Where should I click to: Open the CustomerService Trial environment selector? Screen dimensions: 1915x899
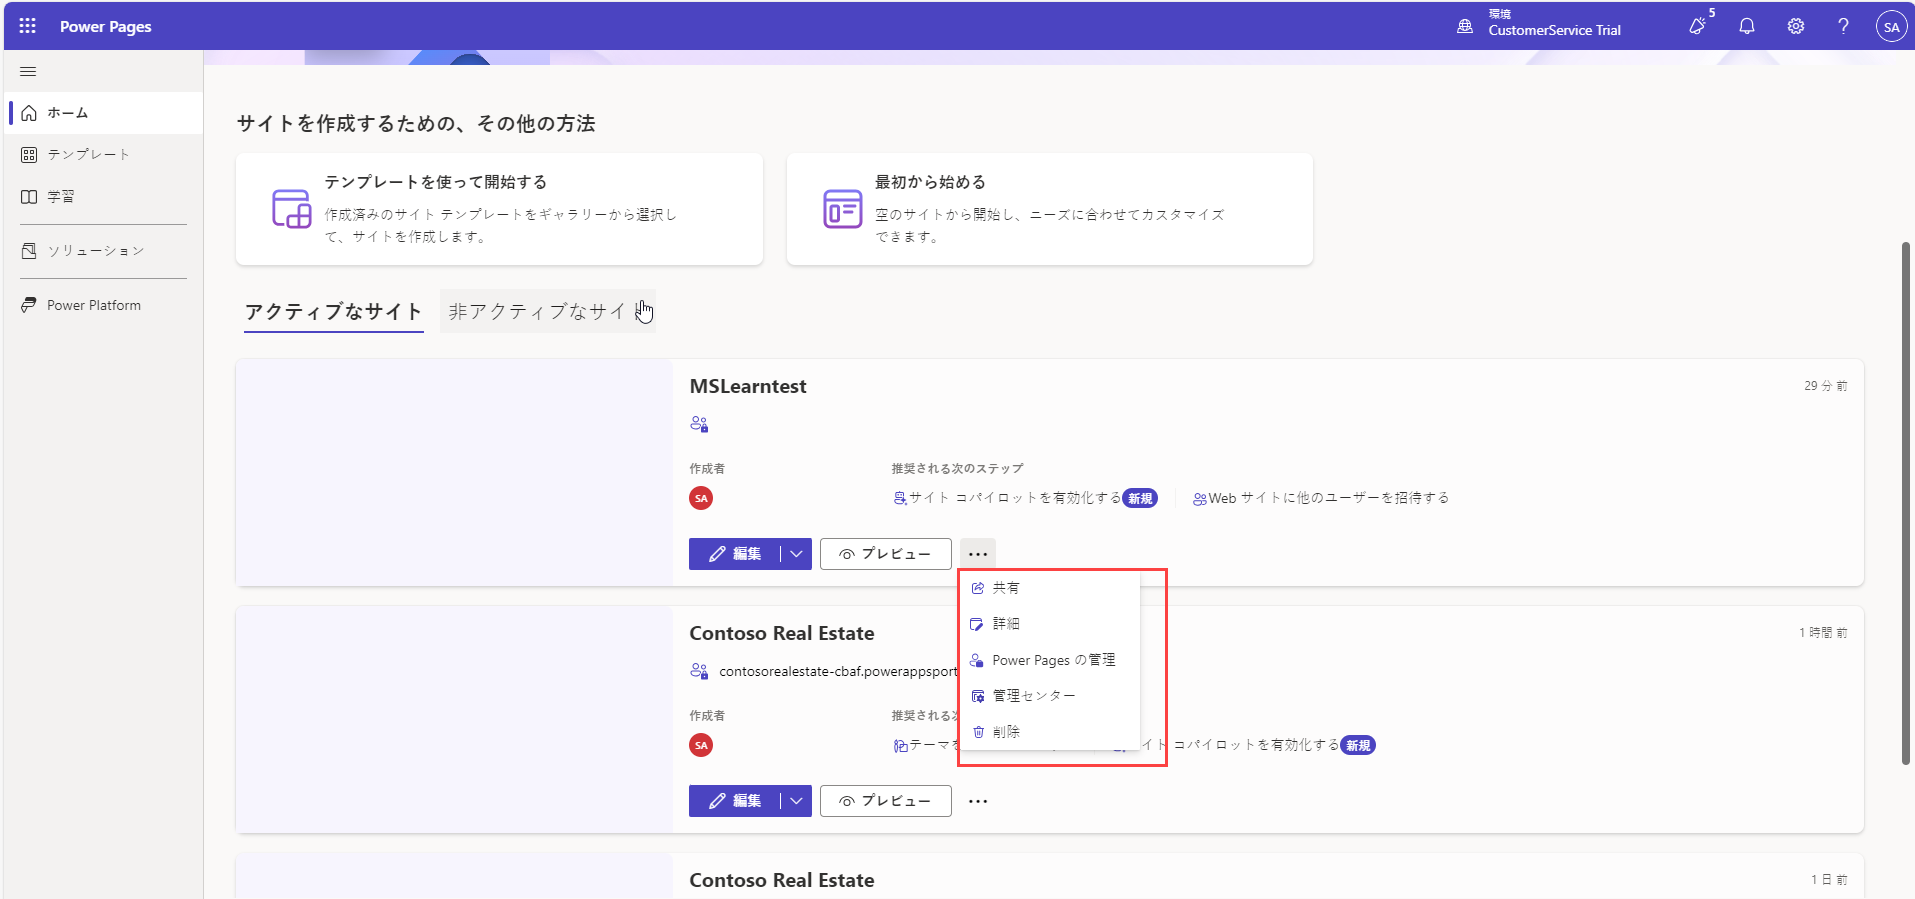click(1539, 26)
